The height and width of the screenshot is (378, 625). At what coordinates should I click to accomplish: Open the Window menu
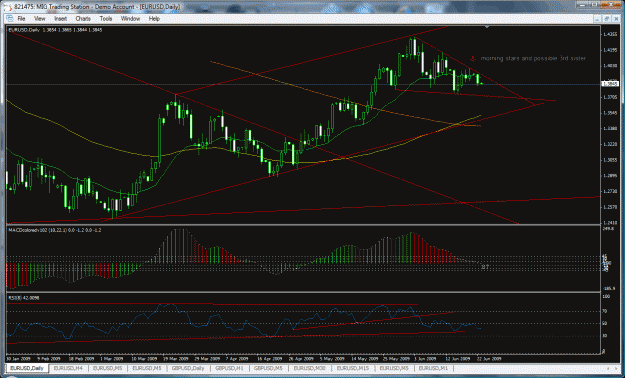(130, 19)
